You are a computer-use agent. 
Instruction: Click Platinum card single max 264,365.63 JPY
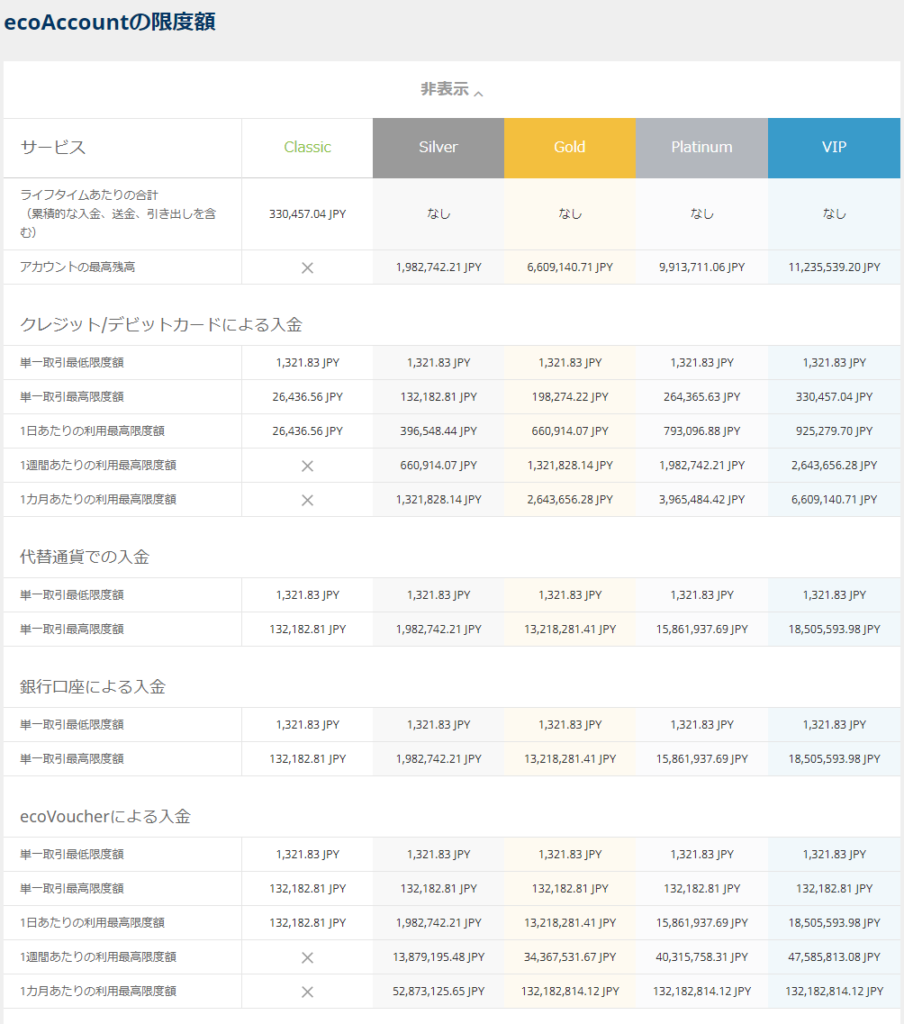(x=702, y=396)
